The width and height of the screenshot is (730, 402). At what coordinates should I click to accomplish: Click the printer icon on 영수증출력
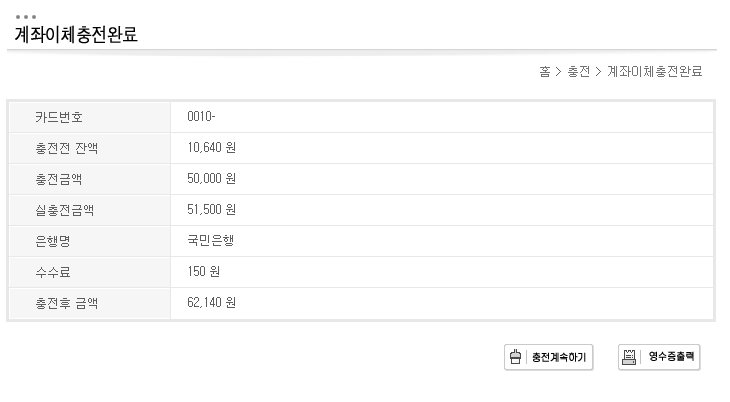629,357
